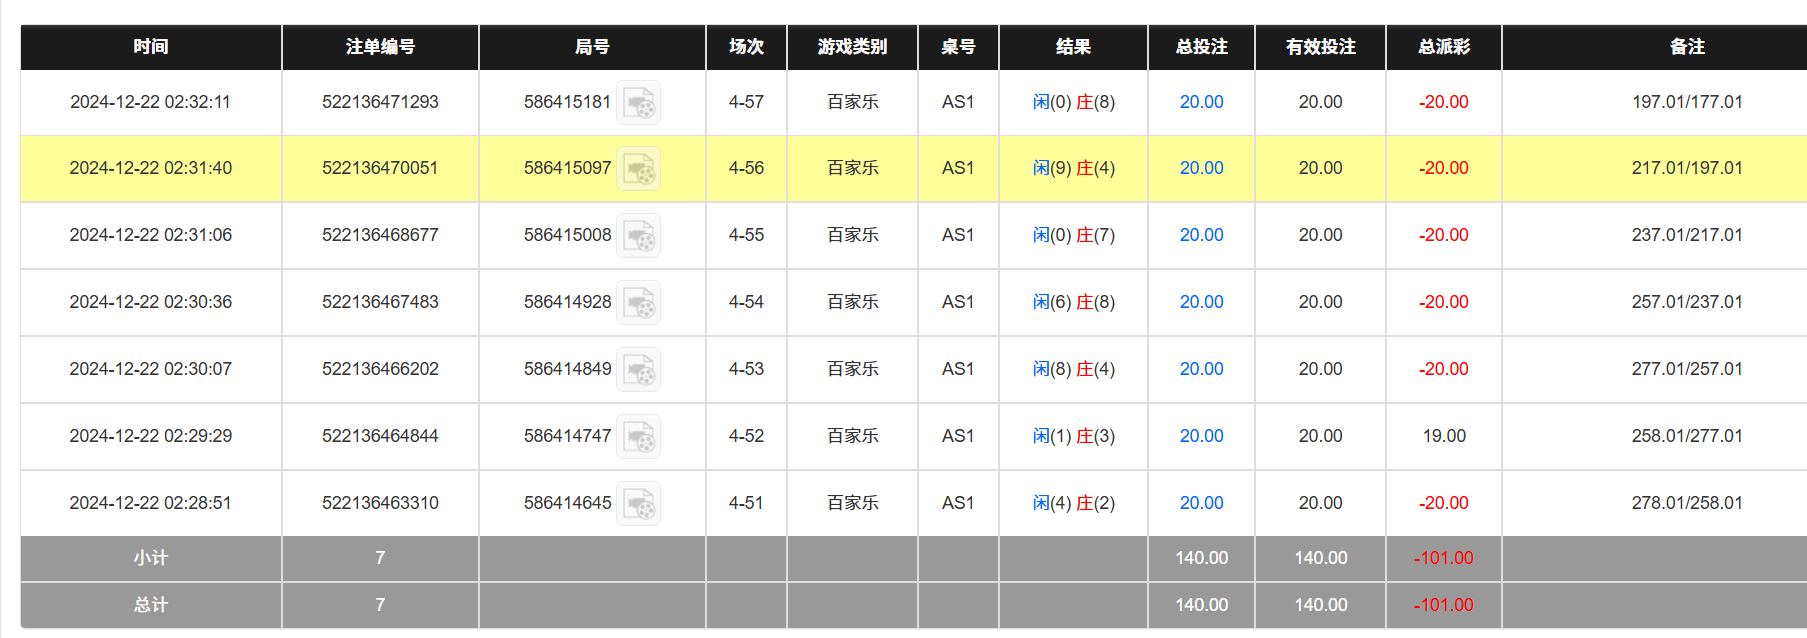The width and height of the screenshot is (1807, 638).
Task: Click the blue 20.00 bet amount in highlighted row
Action: point(1201,168)
